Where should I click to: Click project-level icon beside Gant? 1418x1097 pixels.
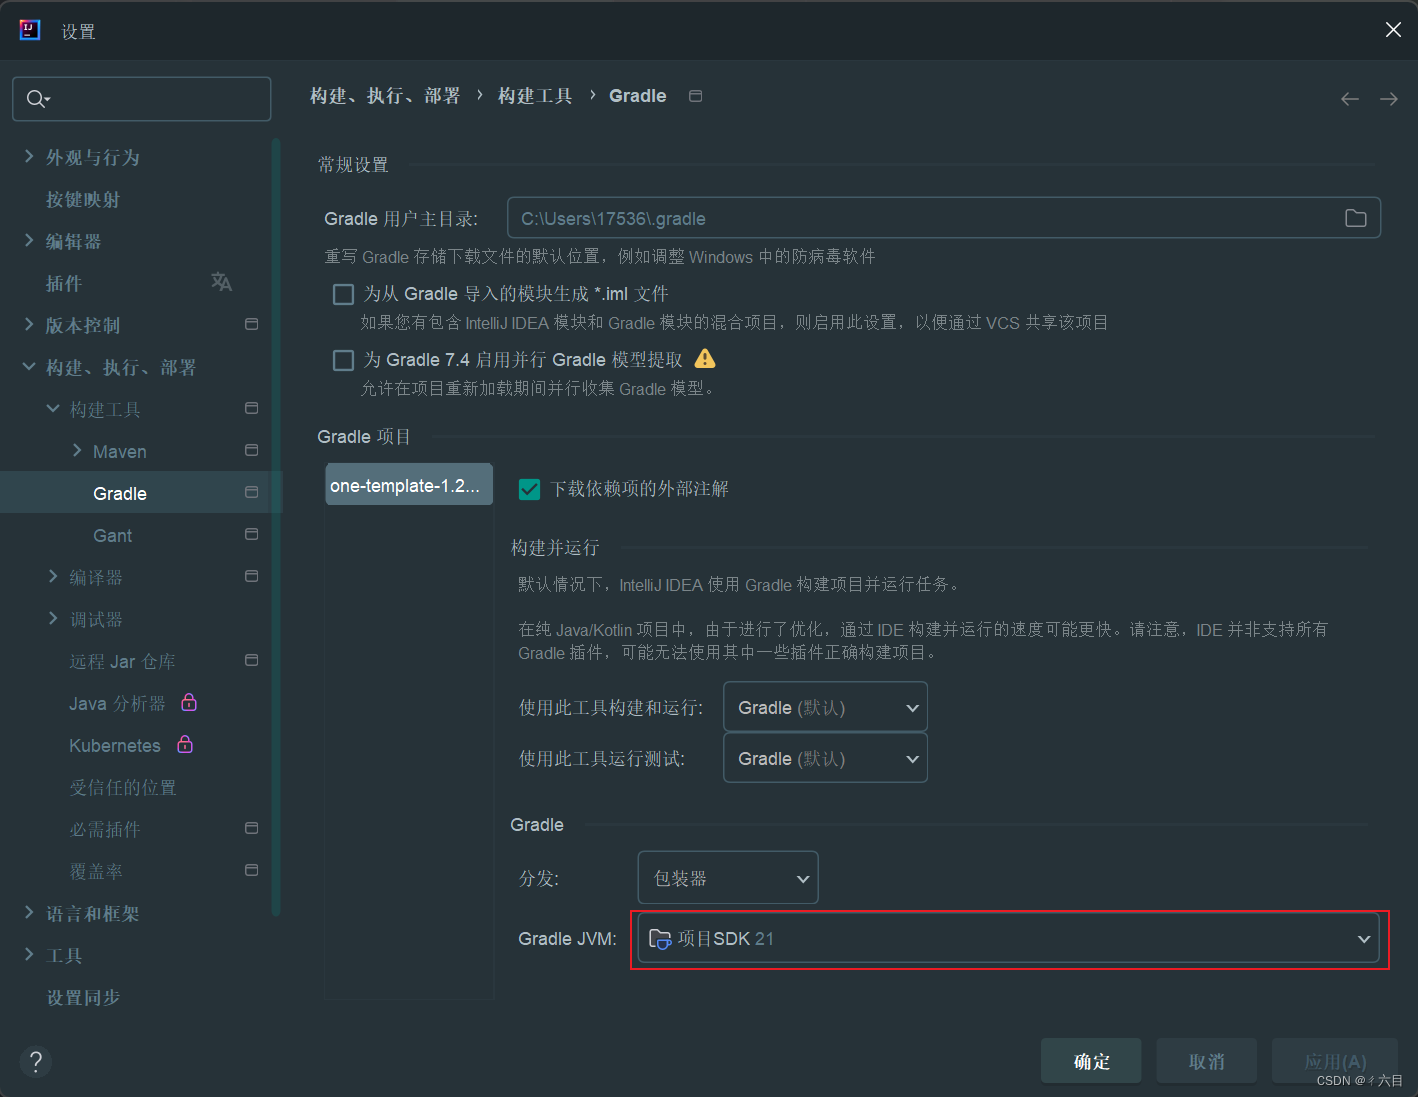252,534
